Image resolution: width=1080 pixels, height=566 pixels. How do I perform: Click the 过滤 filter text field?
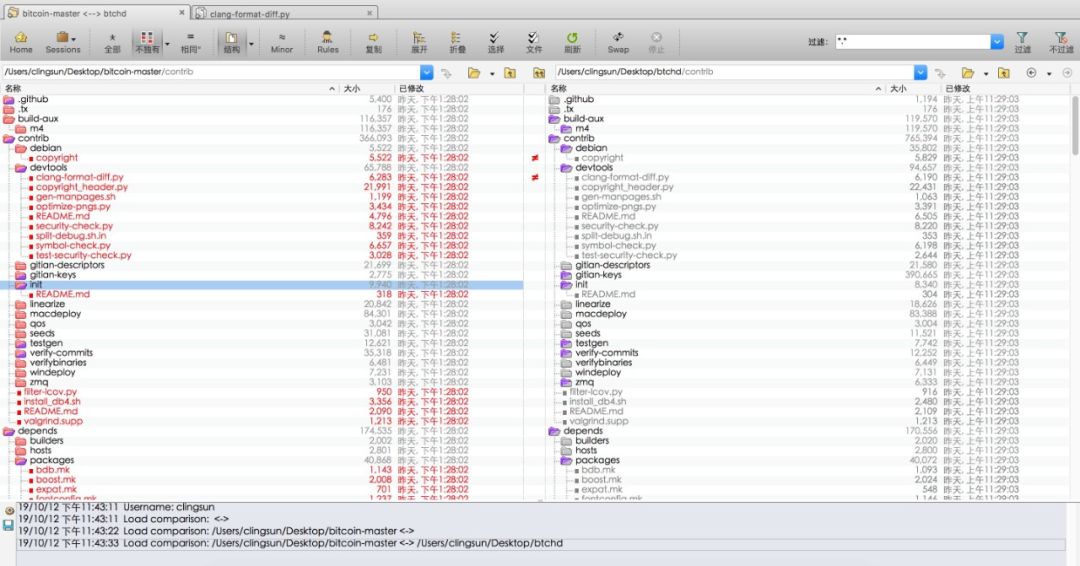point(913,42)
